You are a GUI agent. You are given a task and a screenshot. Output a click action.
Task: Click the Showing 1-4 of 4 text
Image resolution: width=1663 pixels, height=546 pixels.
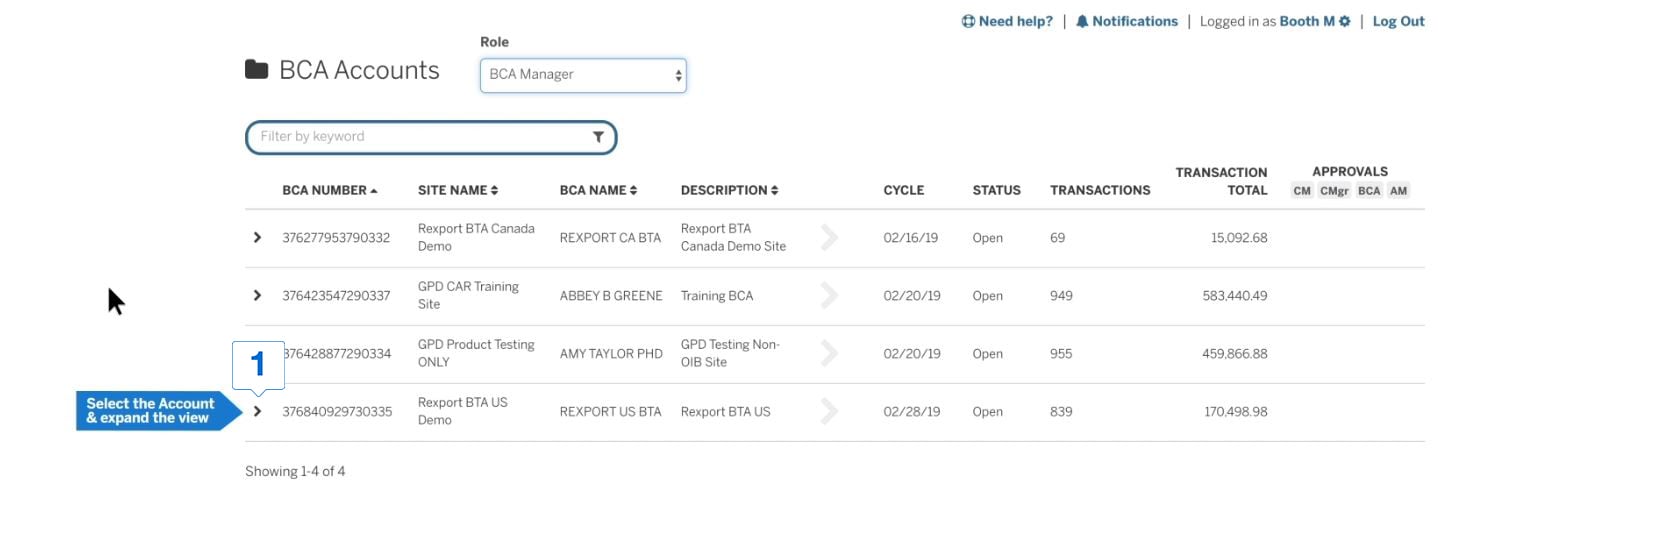(x=295, y=471)
